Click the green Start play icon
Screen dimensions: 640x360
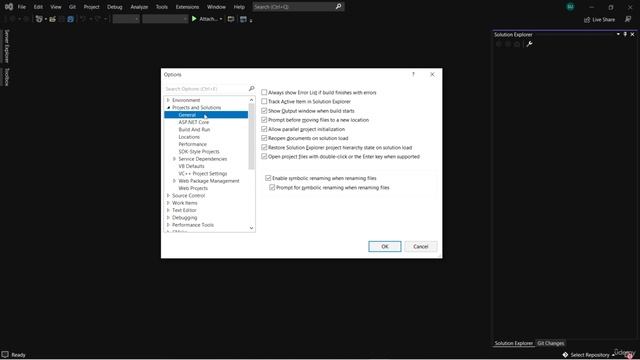coord(194,19)
